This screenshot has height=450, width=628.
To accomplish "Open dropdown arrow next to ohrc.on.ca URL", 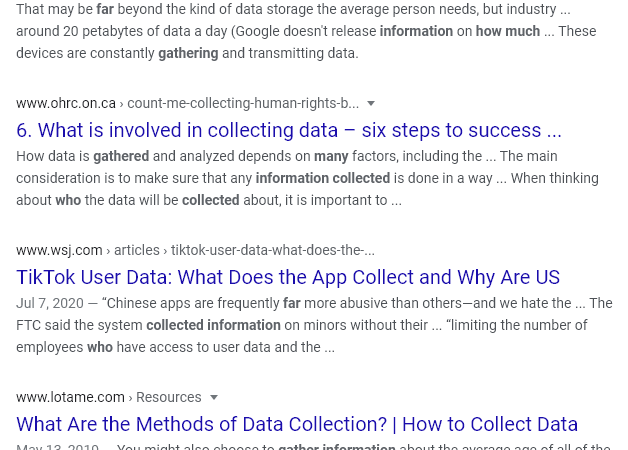I will (371, 104).
